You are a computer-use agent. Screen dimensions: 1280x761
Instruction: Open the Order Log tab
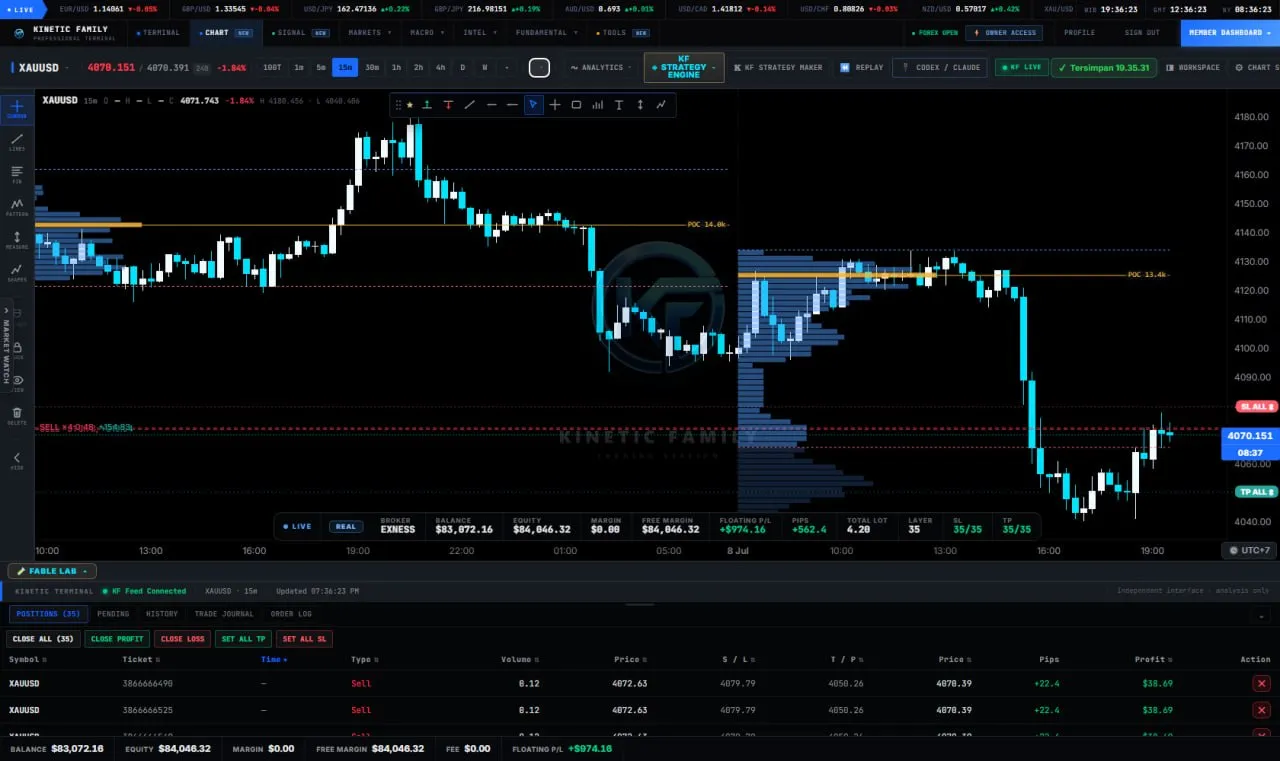point(291,614)
